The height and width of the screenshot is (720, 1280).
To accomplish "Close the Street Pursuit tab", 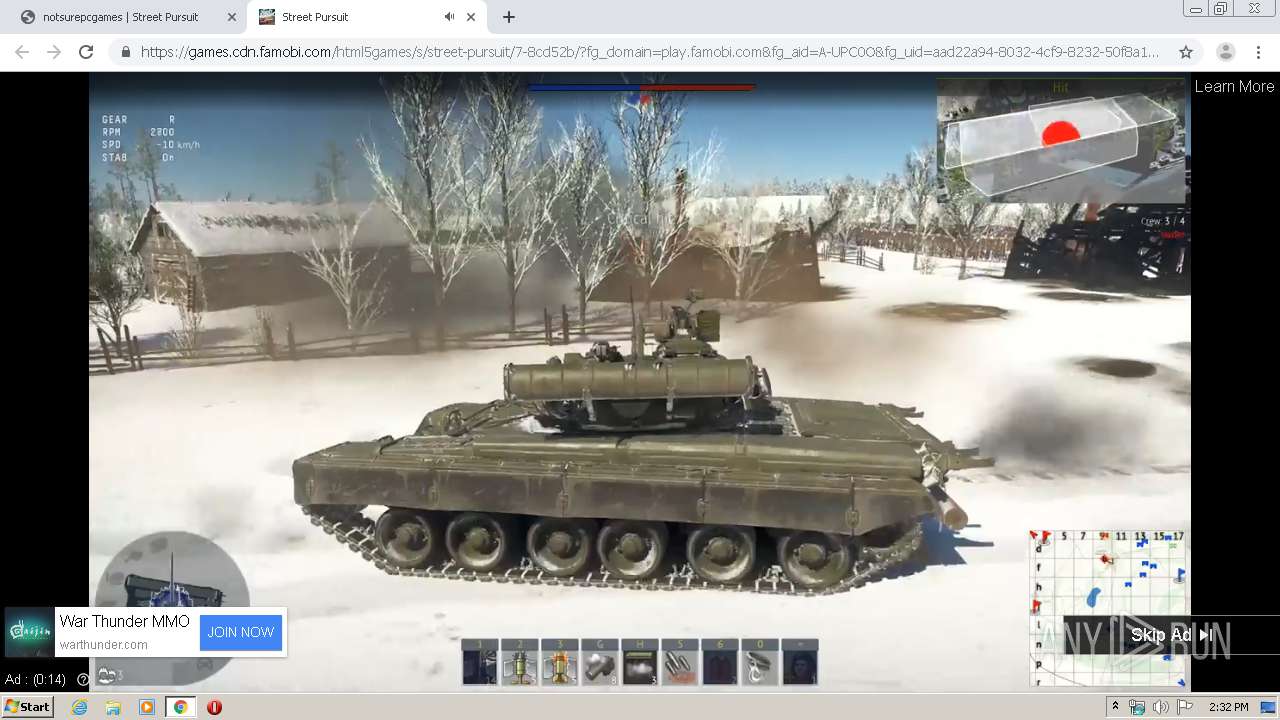I will pyautogui.click(x=472, y=17).
